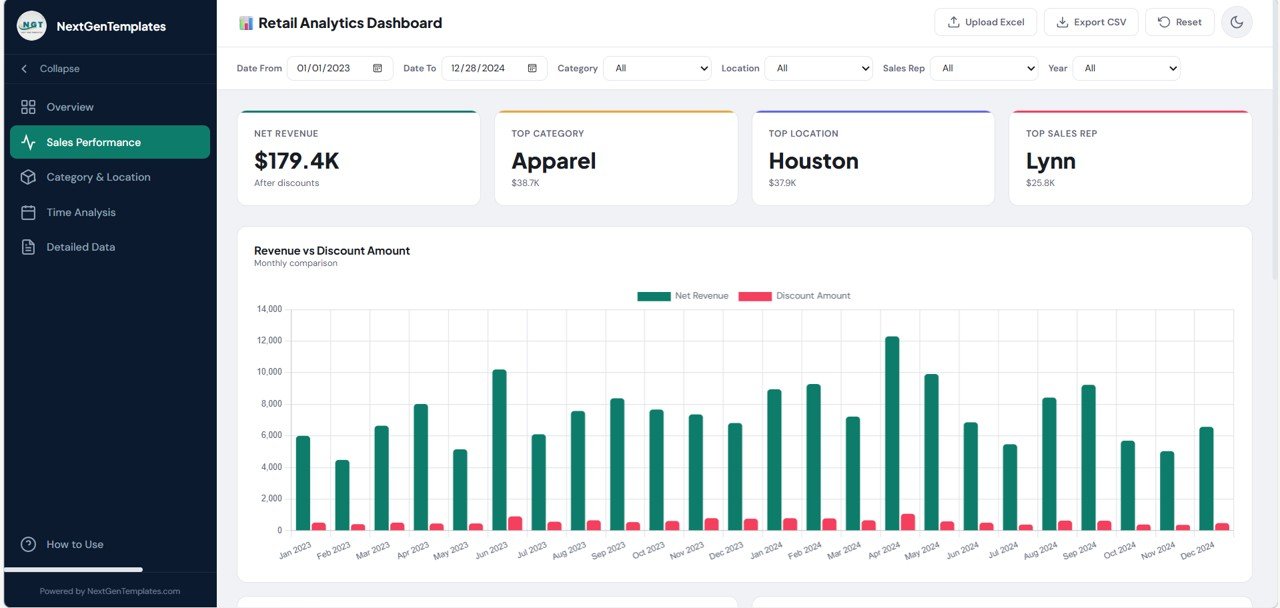Open the Date From calendar picker icon
The height and width of the screenshot is (608, 1280).
pyautogui.click(x=376, y=68)
